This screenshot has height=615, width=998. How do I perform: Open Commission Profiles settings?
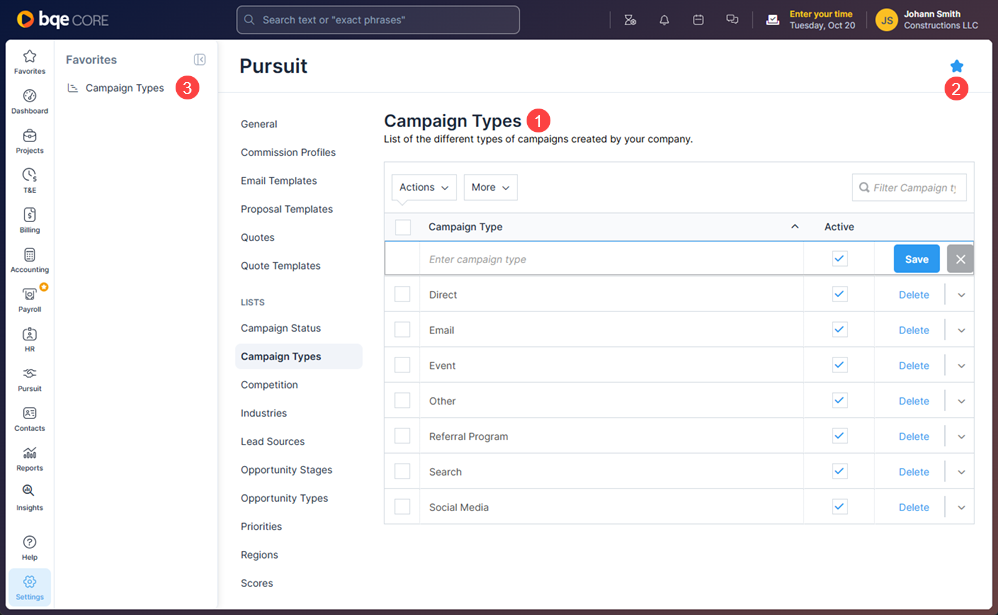(288, 152)
